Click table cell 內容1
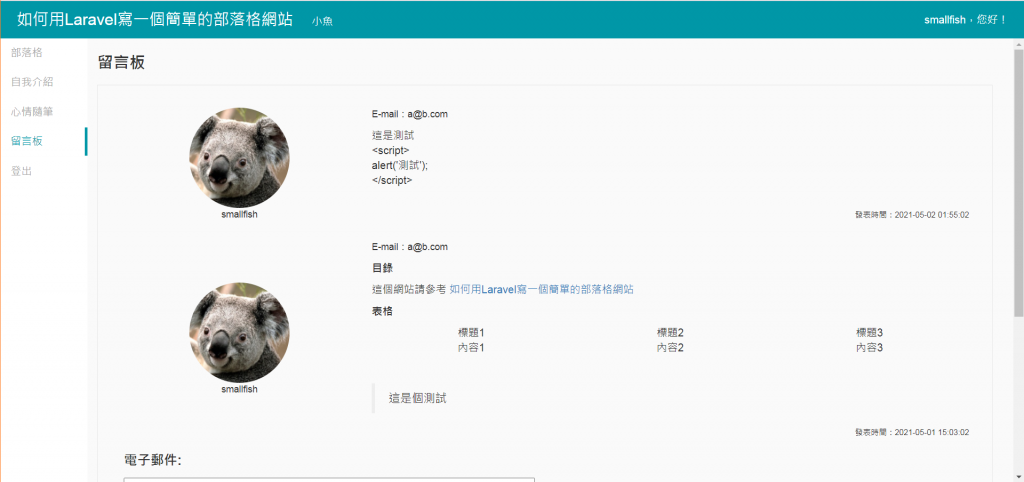The image size is (1024, 482). [471, 347]
